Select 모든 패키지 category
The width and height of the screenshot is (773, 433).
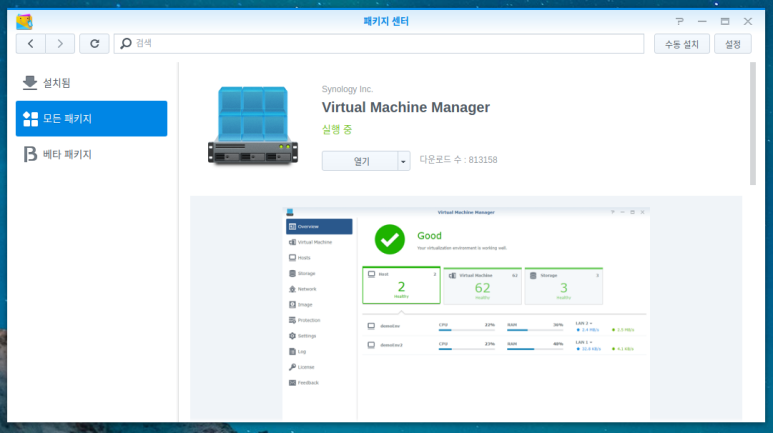click(x=92, y=119)
